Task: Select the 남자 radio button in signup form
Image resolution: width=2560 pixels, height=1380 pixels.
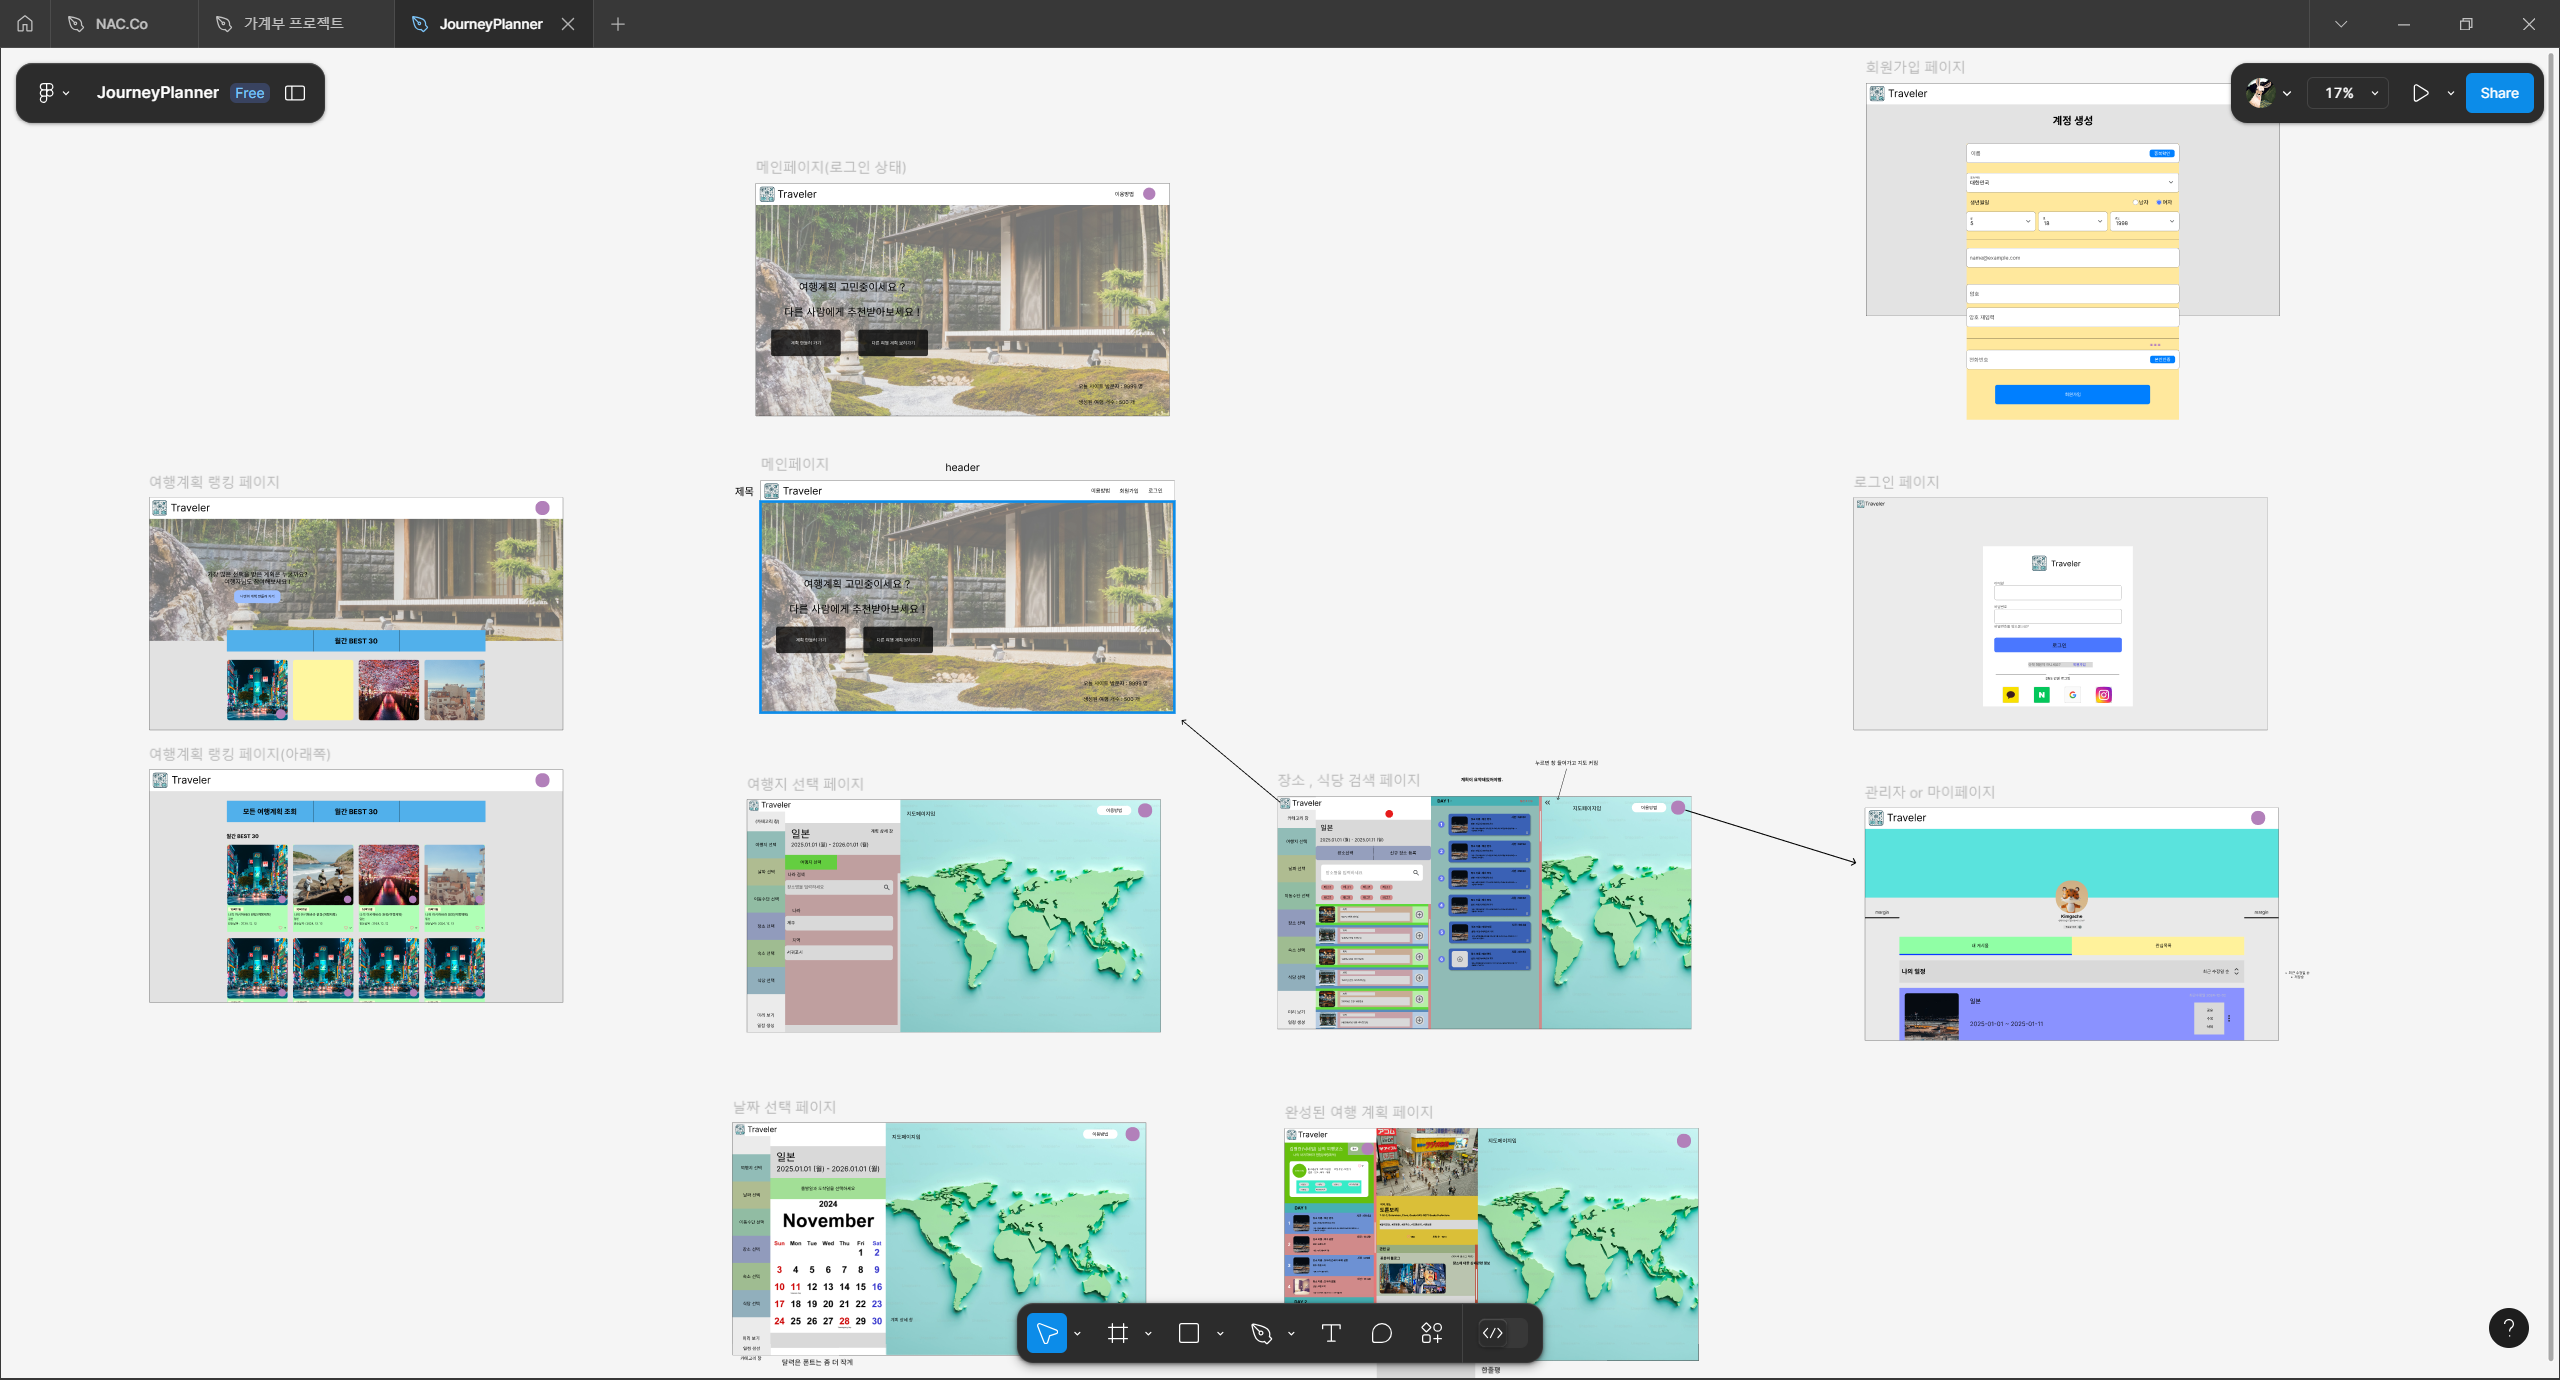Action: click(x=2134, y=202)
